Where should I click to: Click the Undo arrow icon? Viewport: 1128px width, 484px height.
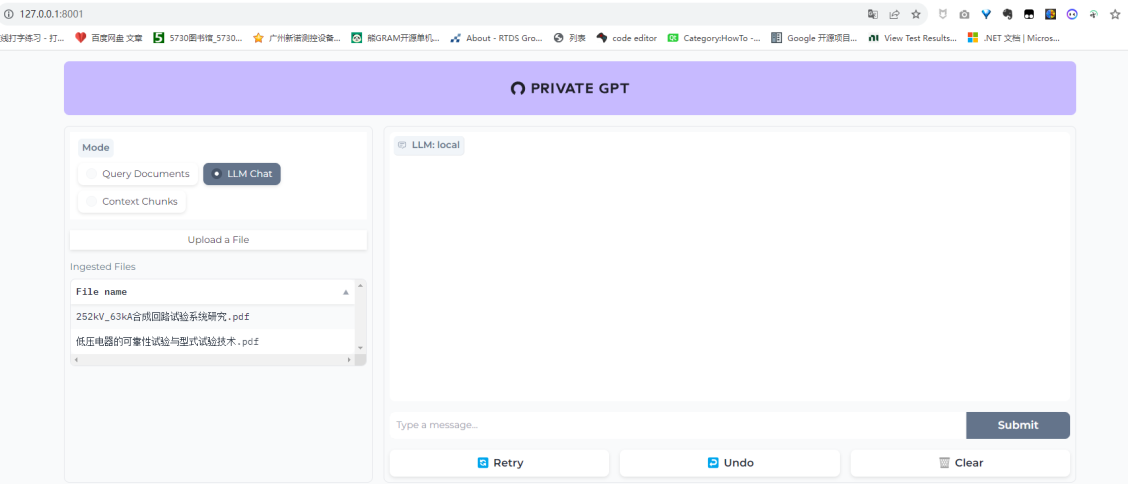(x=713, y=463)
